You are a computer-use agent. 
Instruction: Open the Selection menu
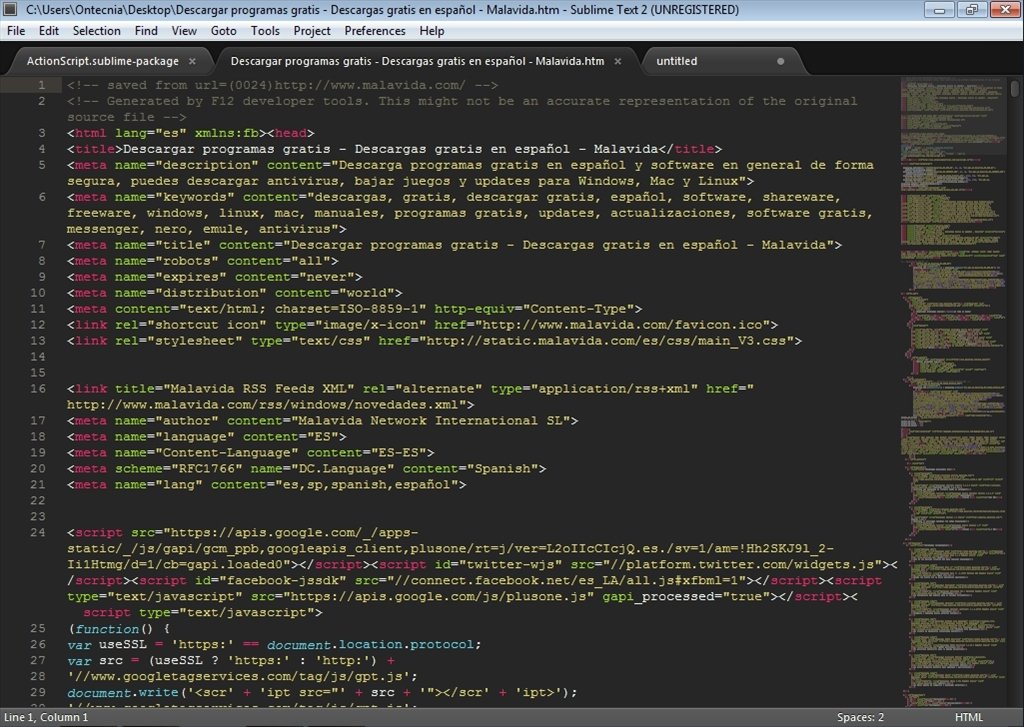click(96, 31)
